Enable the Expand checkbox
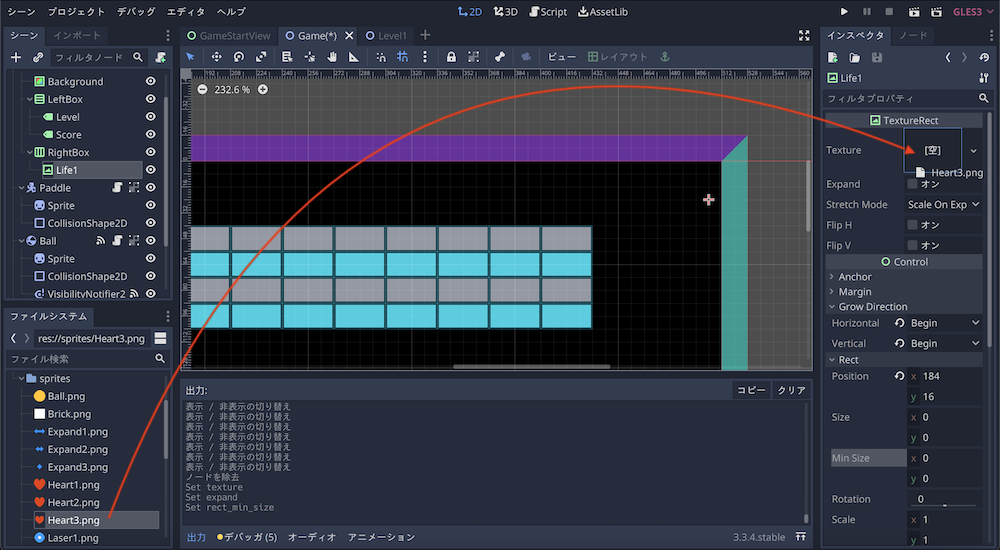The height and width of the screenshot is (550, 1000). [x=913, y=184]
